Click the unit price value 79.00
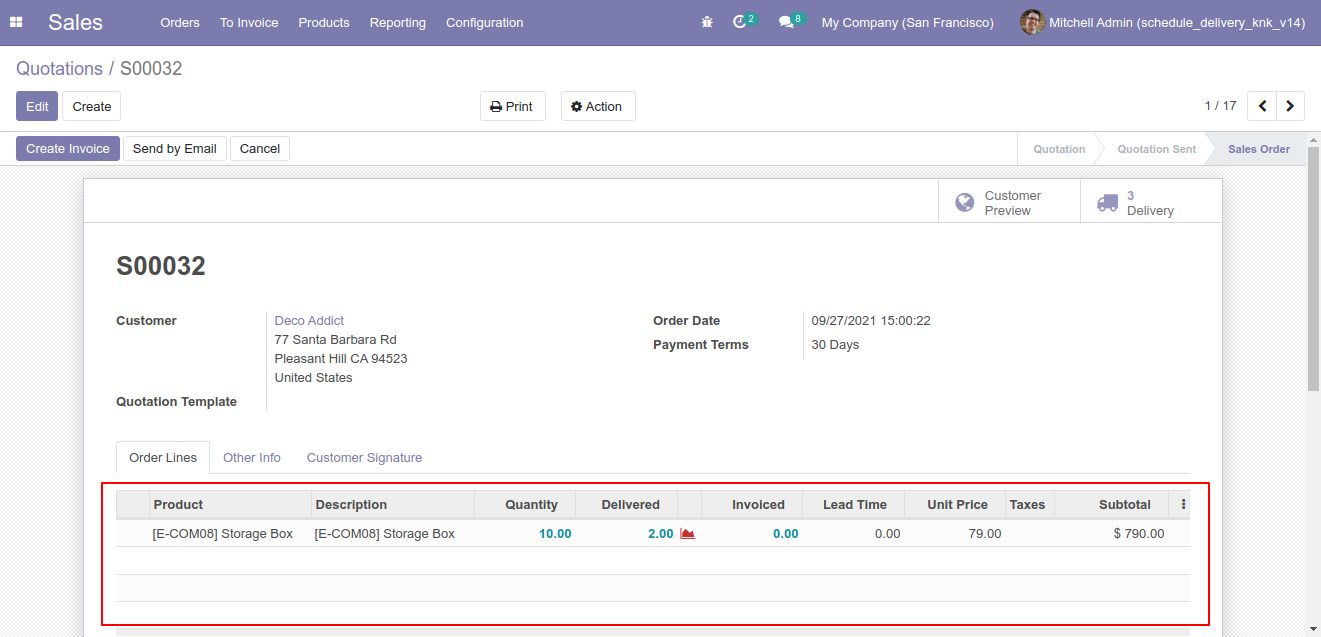 point(985,534)
